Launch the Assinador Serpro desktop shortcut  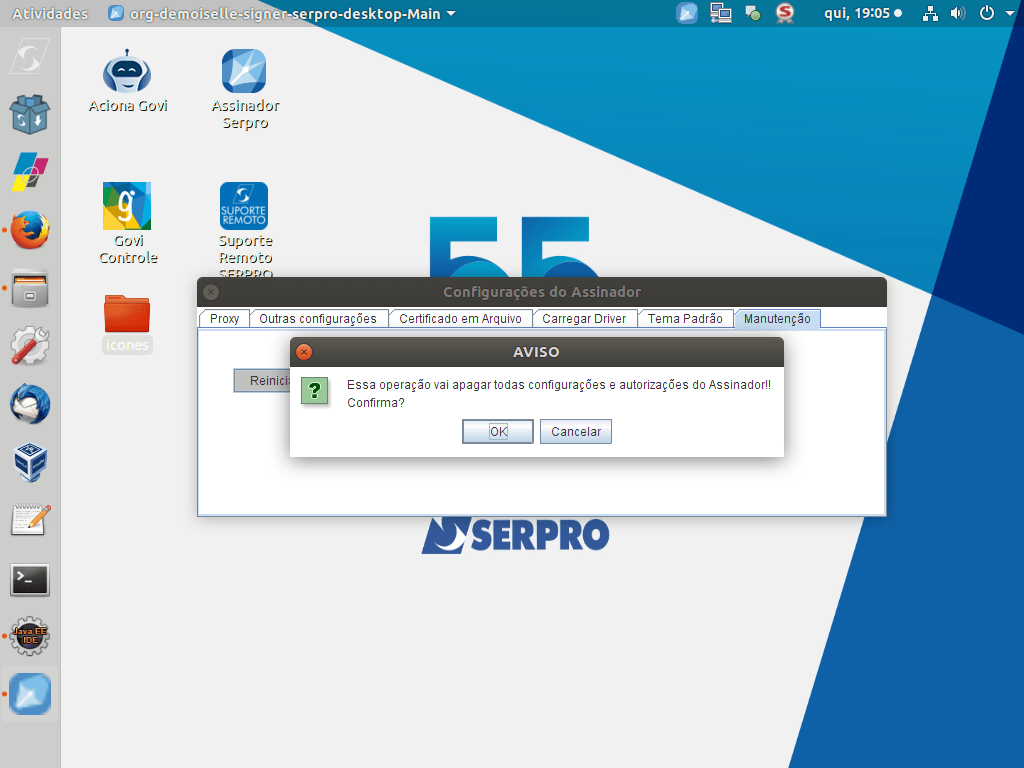244,73
